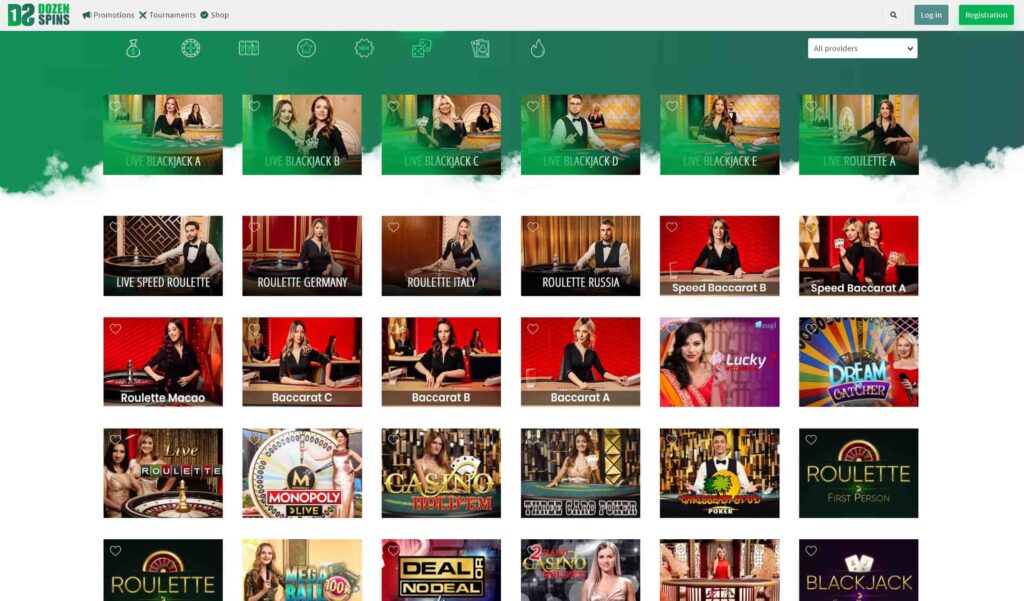Open the slot reels category icon
This screenshot has width=1024, height=601.
(249, 48)
